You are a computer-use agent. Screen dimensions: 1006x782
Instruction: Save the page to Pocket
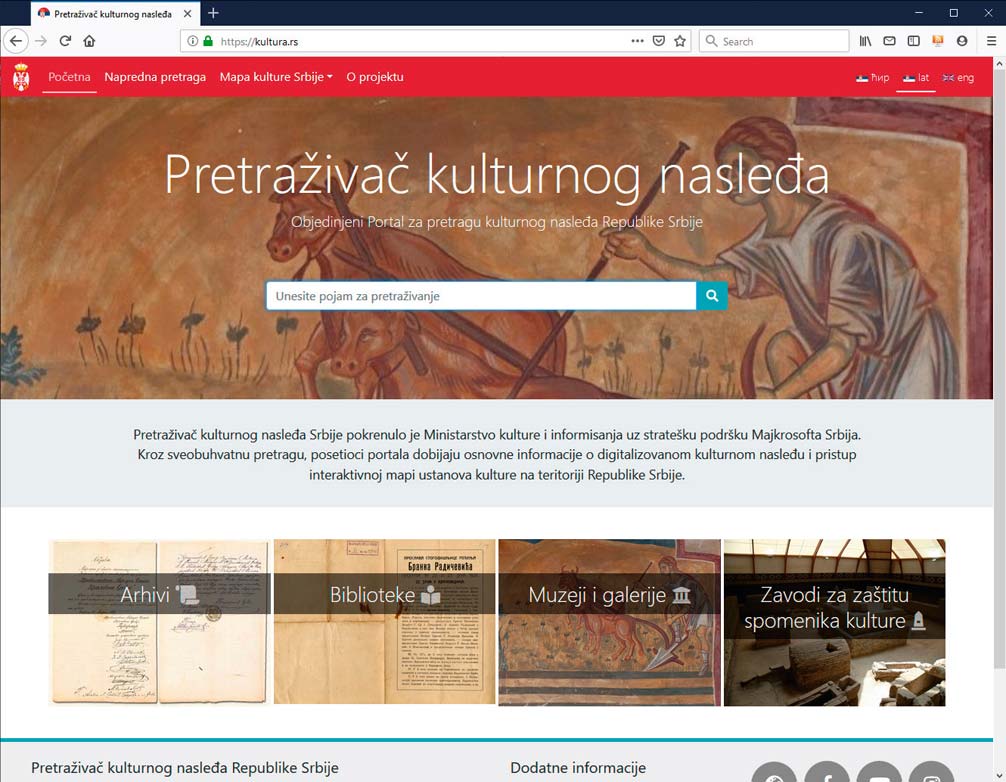coord(658,41)
